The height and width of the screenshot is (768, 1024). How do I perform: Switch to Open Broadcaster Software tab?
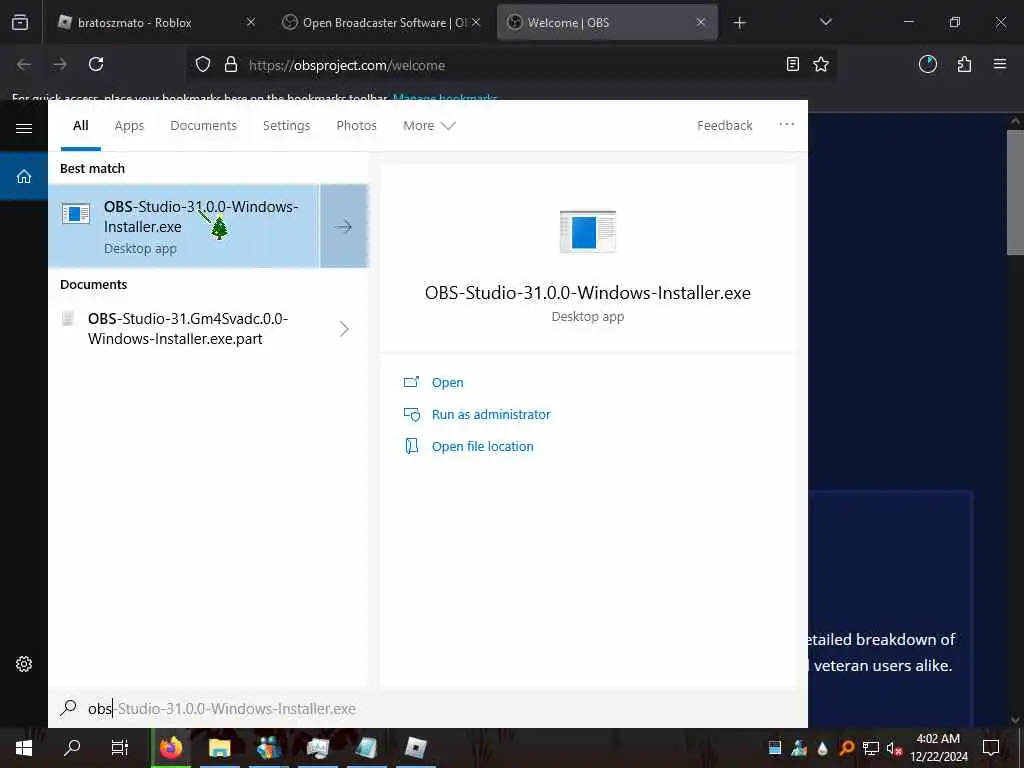(381, 23)
